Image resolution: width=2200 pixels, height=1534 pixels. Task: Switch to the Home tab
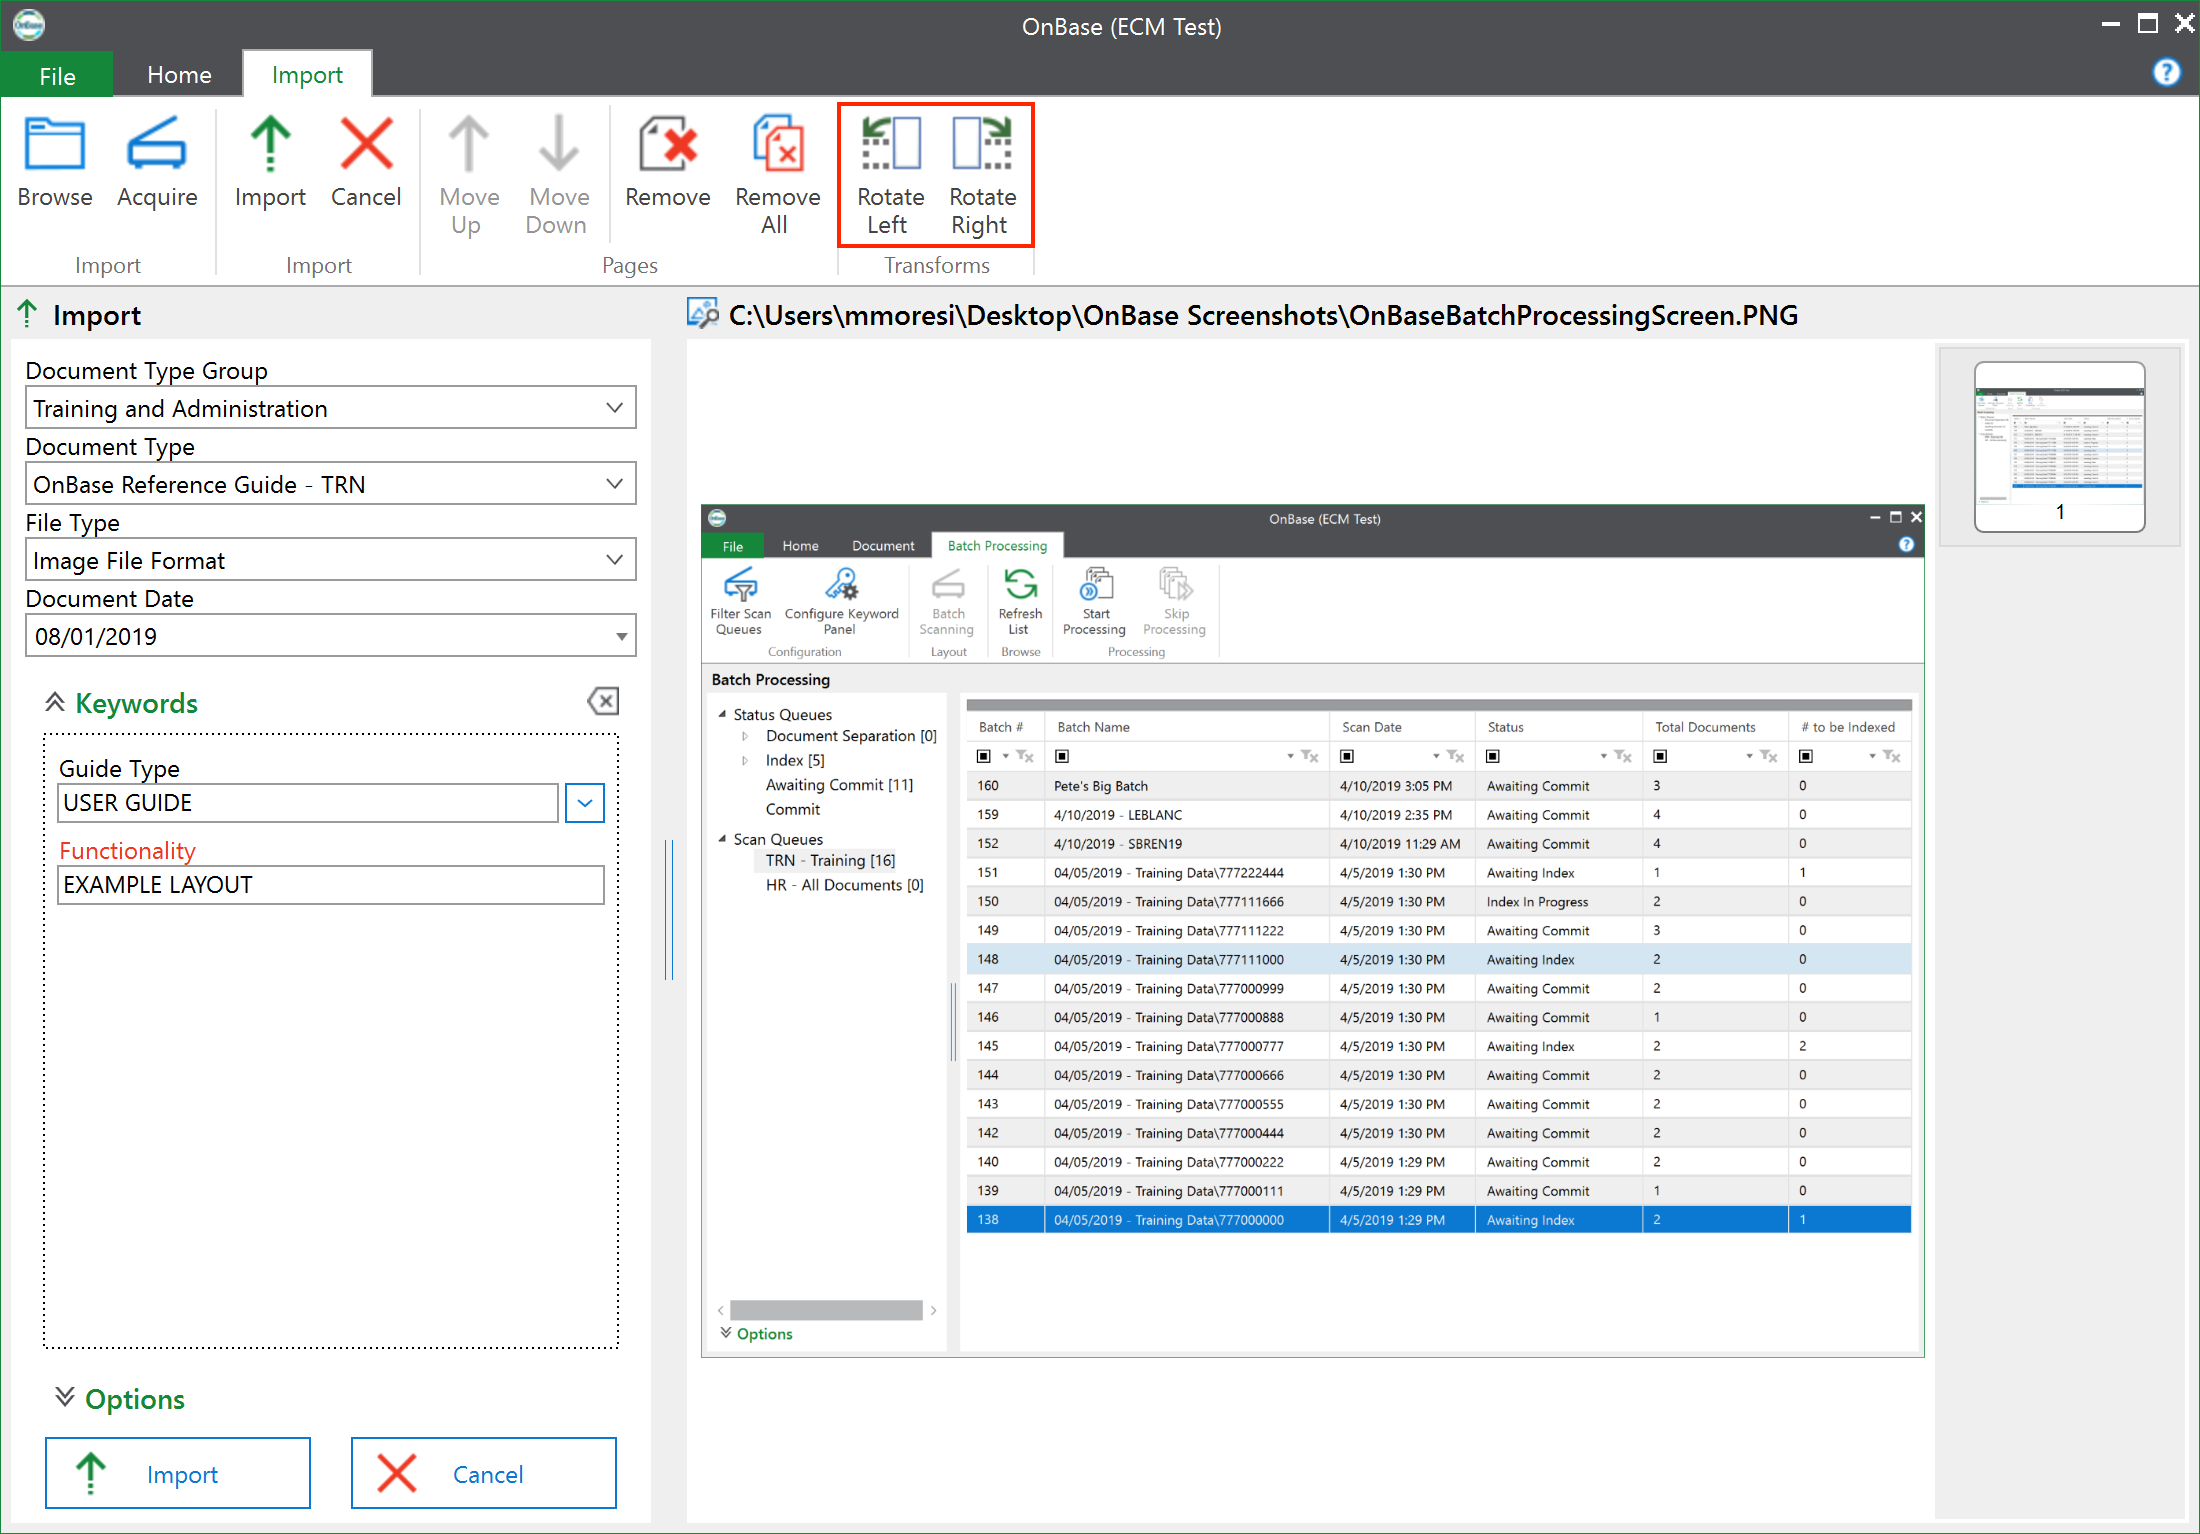179,75
